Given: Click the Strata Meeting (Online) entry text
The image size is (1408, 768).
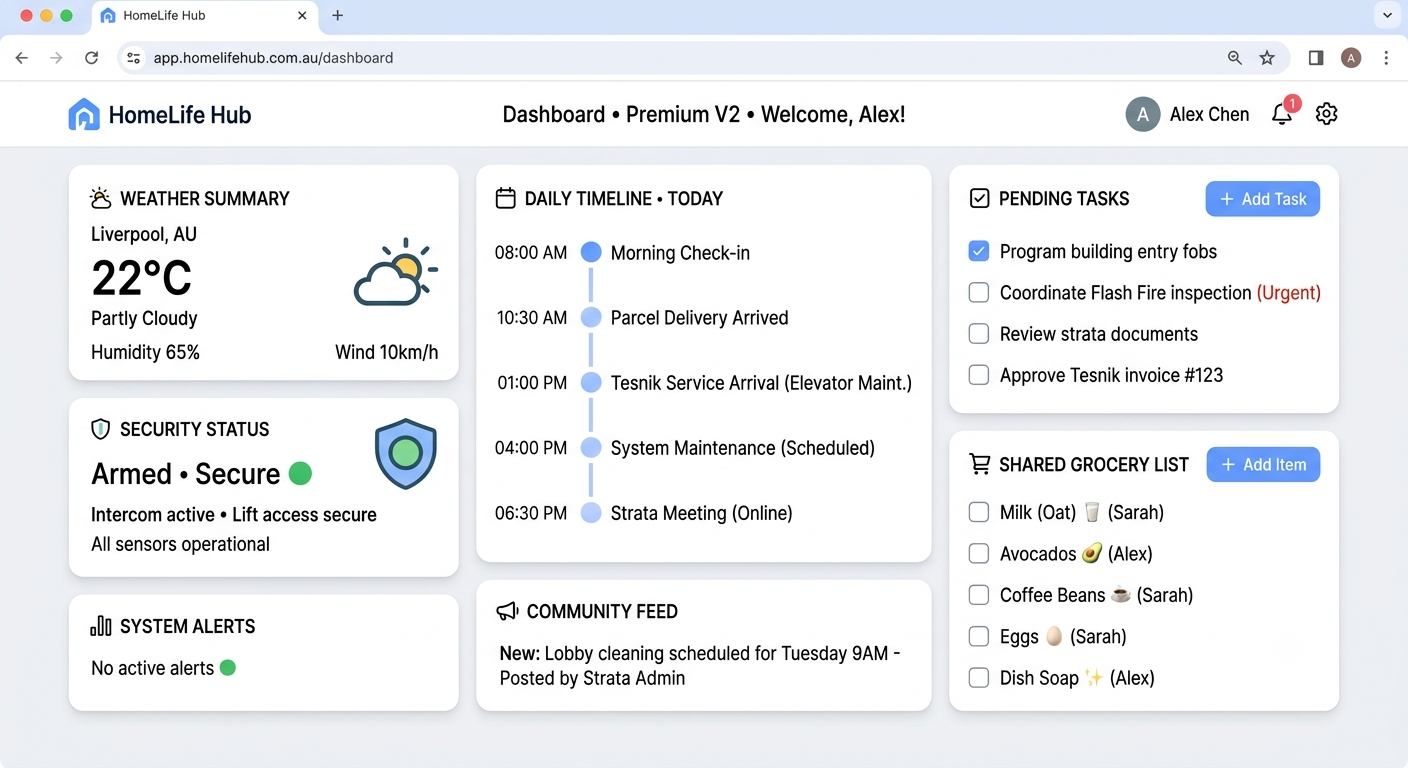Looking at the screenshot, I should pos(701,513).
